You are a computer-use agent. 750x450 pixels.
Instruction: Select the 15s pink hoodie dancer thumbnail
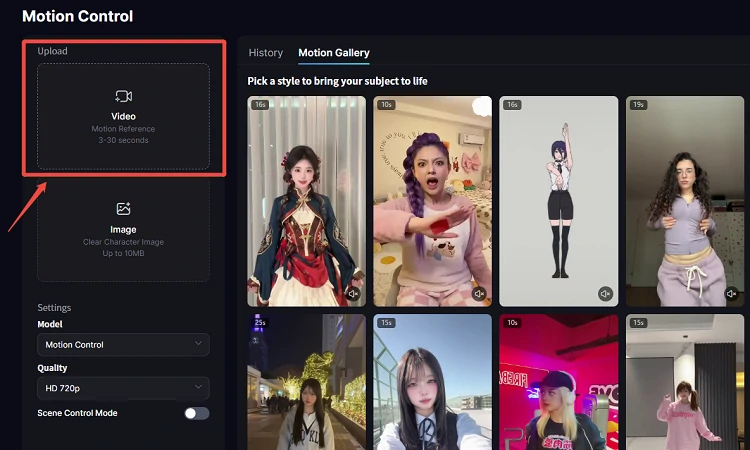(x=685, y=382)
